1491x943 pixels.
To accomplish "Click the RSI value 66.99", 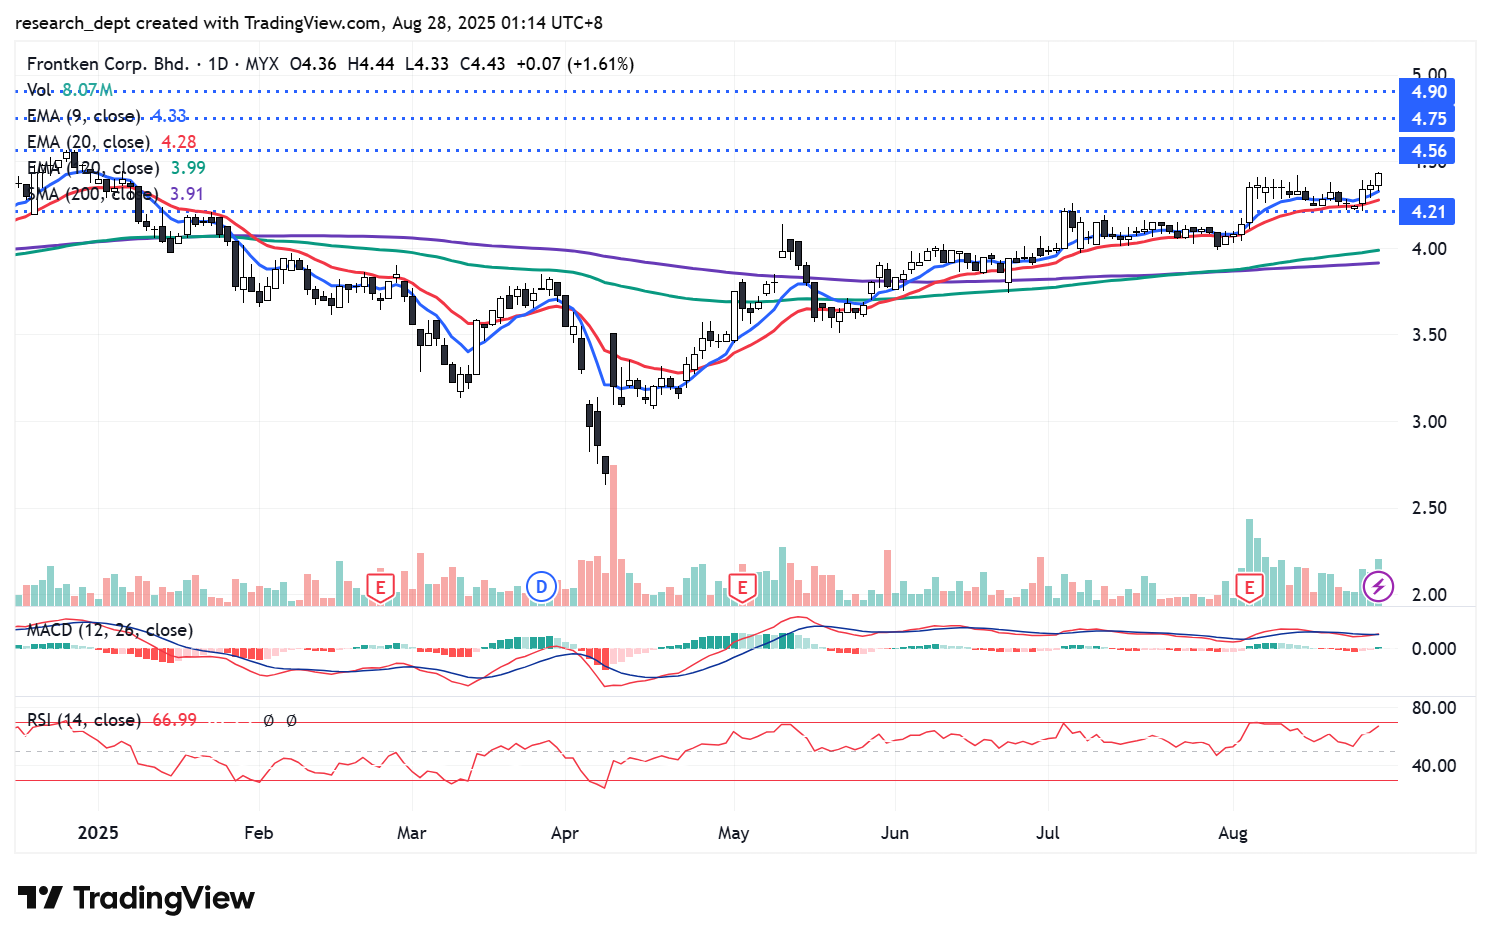I will (174, 720).
